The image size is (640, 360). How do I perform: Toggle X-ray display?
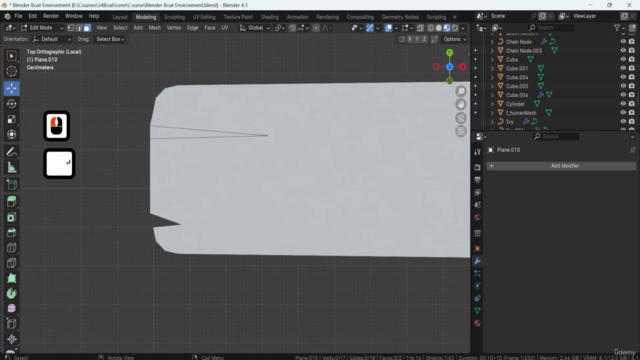[420, 28]
